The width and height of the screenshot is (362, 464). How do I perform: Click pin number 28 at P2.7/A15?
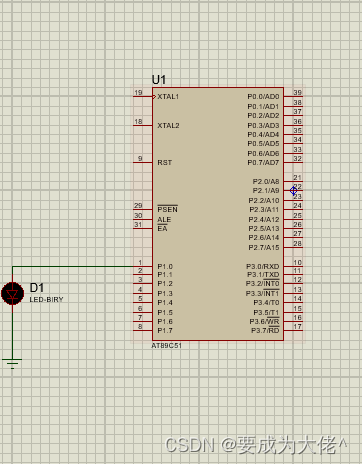[297, 243]
